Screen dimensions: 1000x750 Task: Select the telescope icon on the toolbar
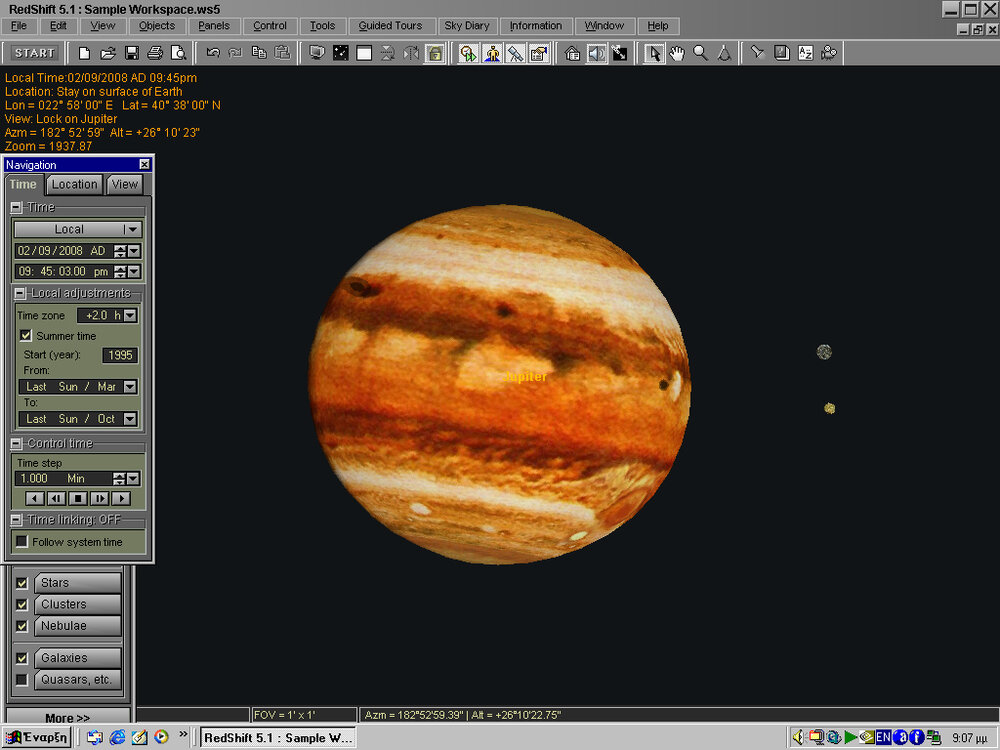tap(516, 53)
